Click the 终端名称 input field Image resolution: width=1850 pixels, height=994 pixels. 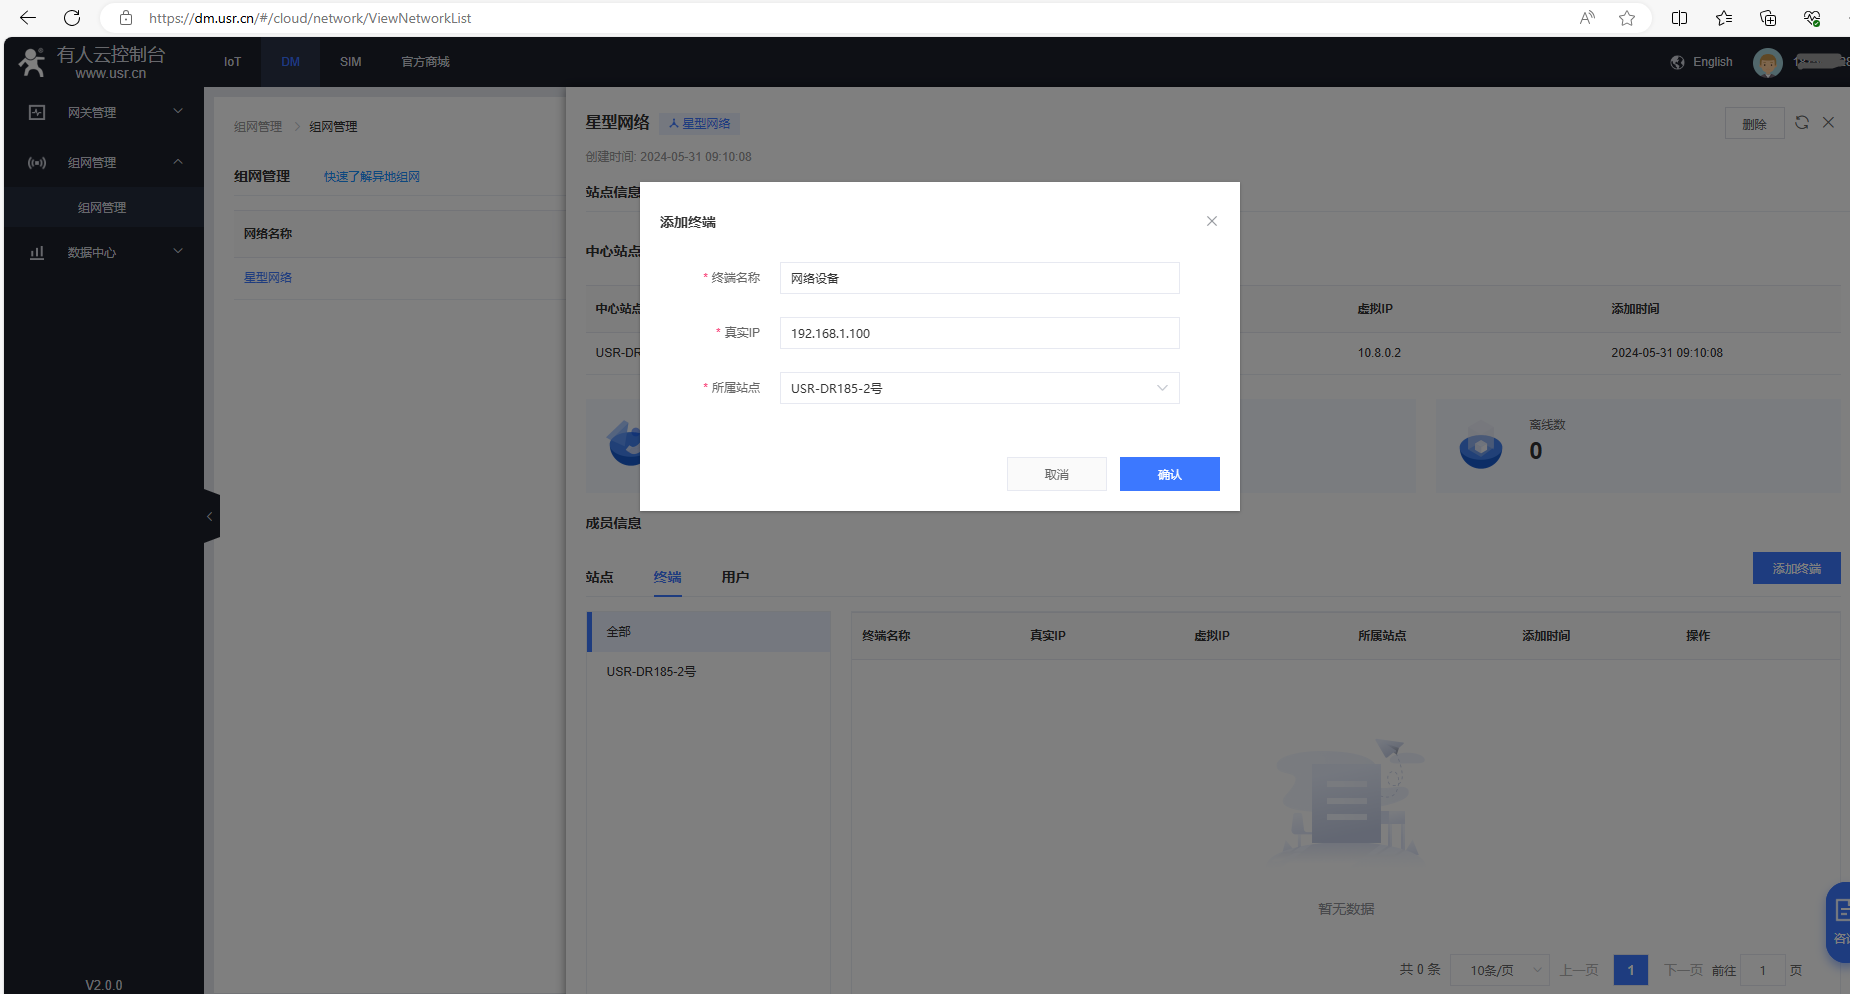tap(979, 278)
